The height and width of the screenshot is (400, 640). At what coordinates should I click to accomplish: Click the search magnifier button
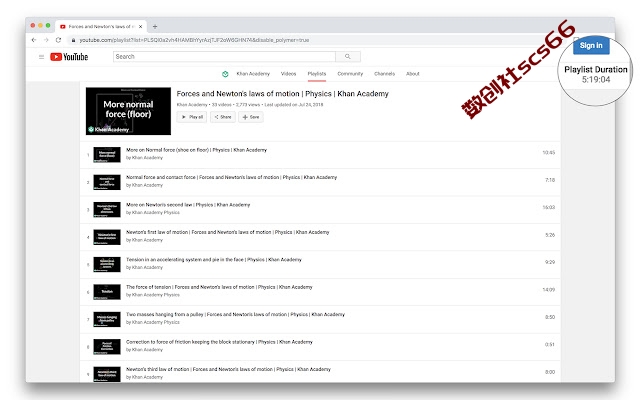click(348, 57)
